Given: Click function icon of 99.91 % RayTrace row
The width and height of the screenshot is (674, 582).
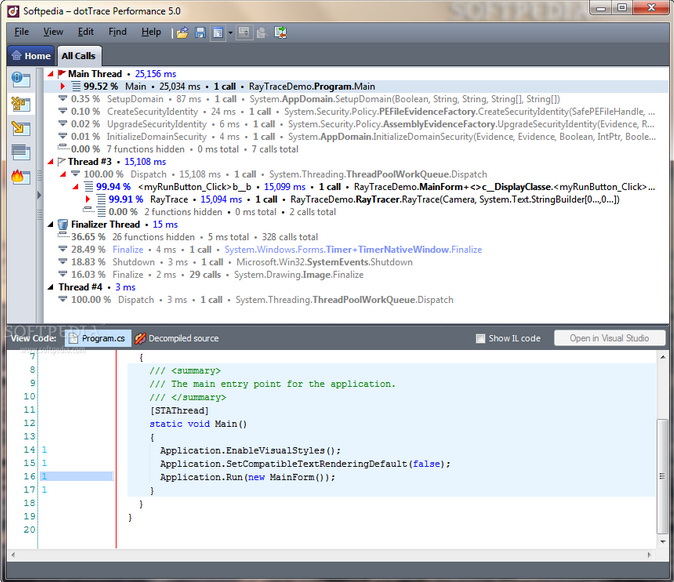Looking at the screenshot, I should [x=101, y=199].
